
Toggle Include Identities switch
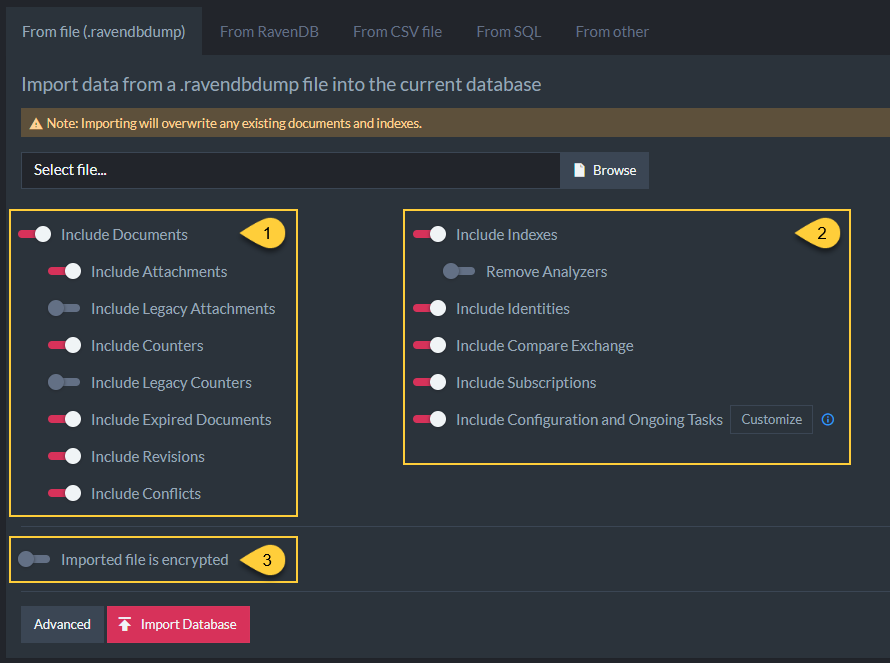click(x=430, y=308)
